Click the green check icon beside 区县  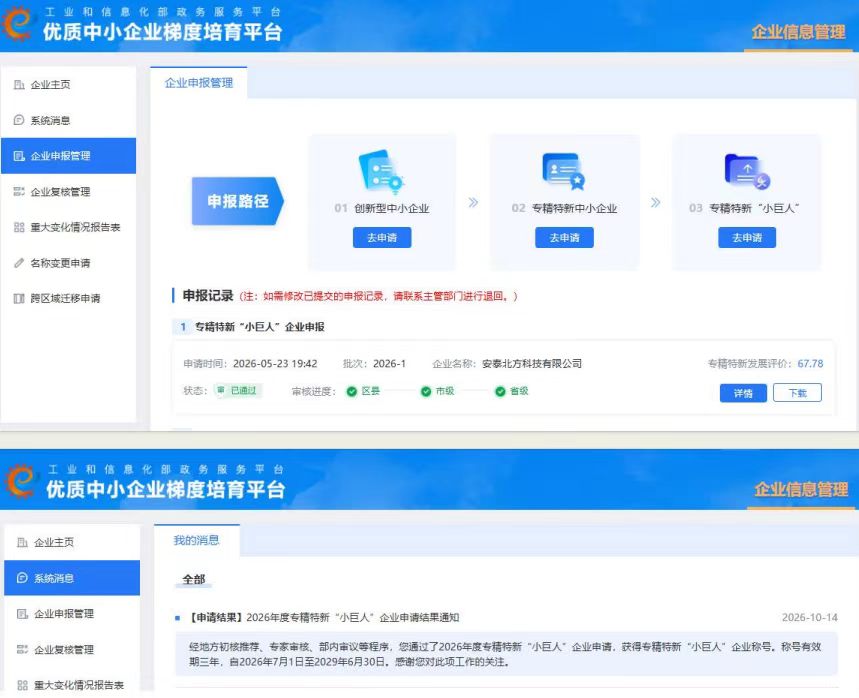pyautogui.click(x=352, y=391)
